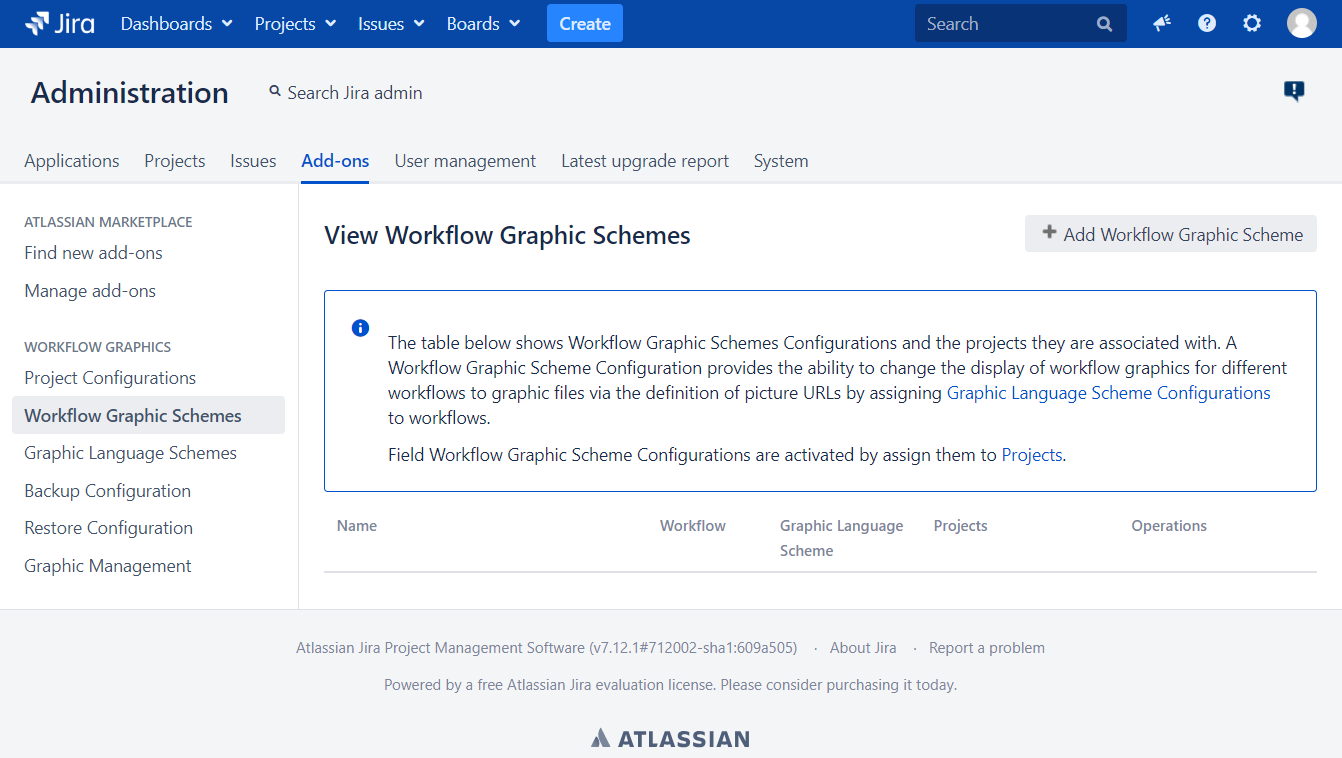Open the feedback megaphone icon
Screen dimensions: 1342x758
click(1161, 24)
